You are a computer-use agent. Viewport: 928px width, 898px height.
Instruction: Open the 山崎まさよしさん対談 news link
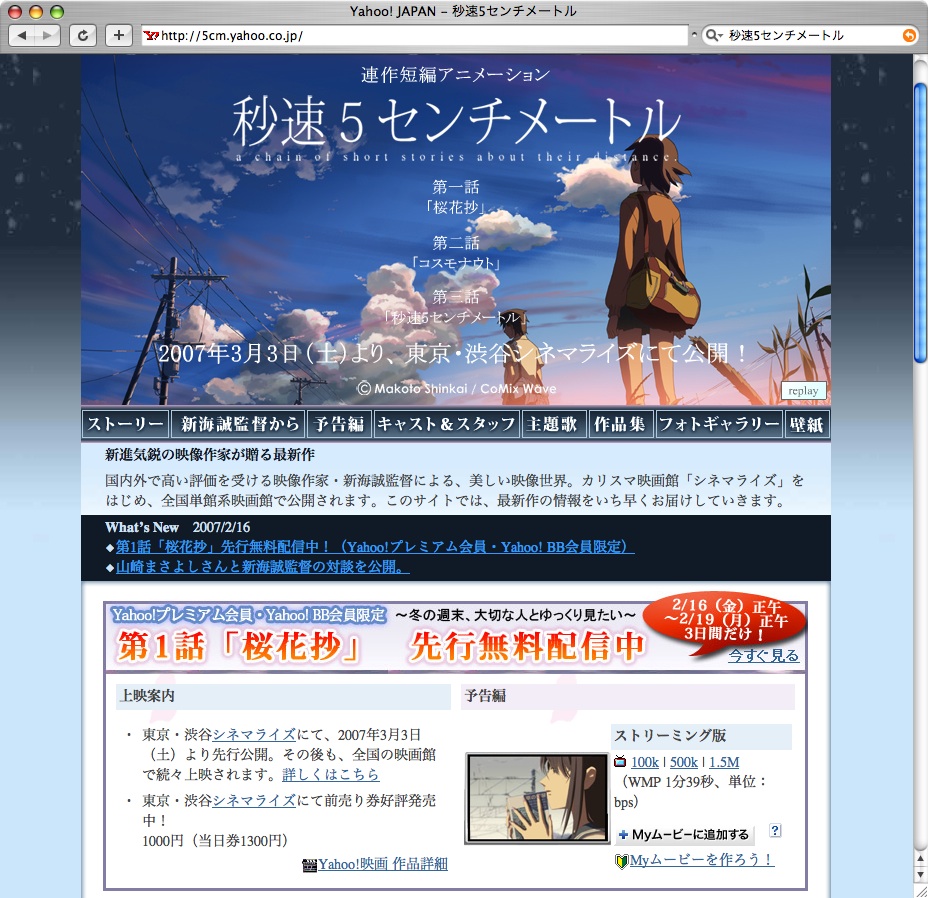coord(262,567)
